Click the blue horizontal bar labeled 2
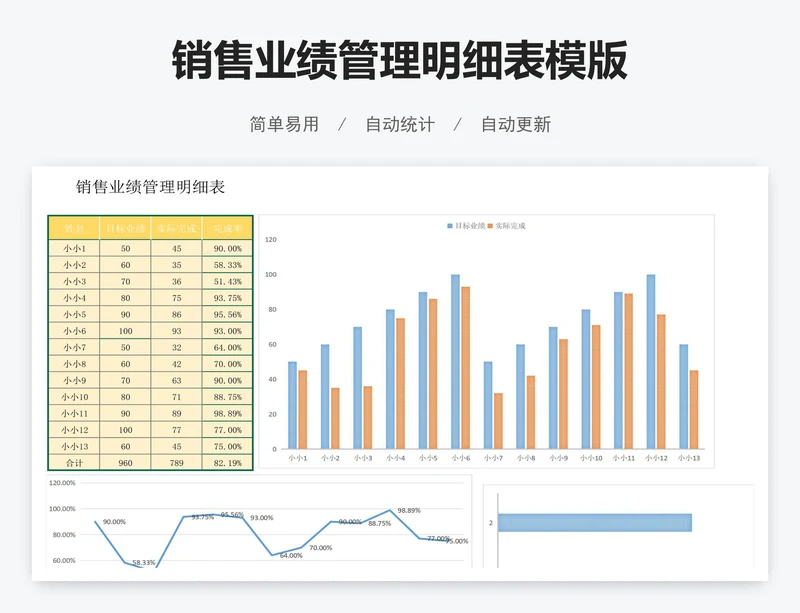 (595, 523)
